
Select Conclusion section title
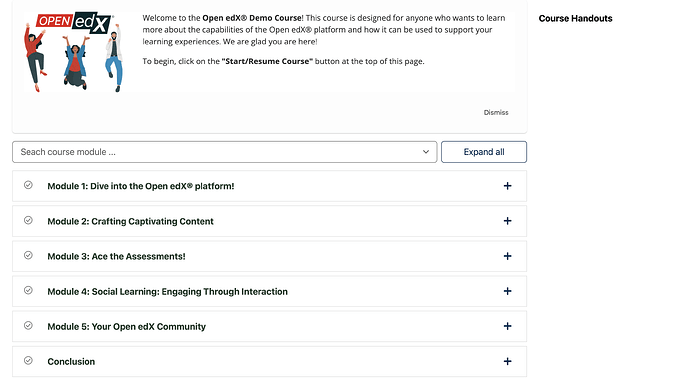click(x=71, y=362)
